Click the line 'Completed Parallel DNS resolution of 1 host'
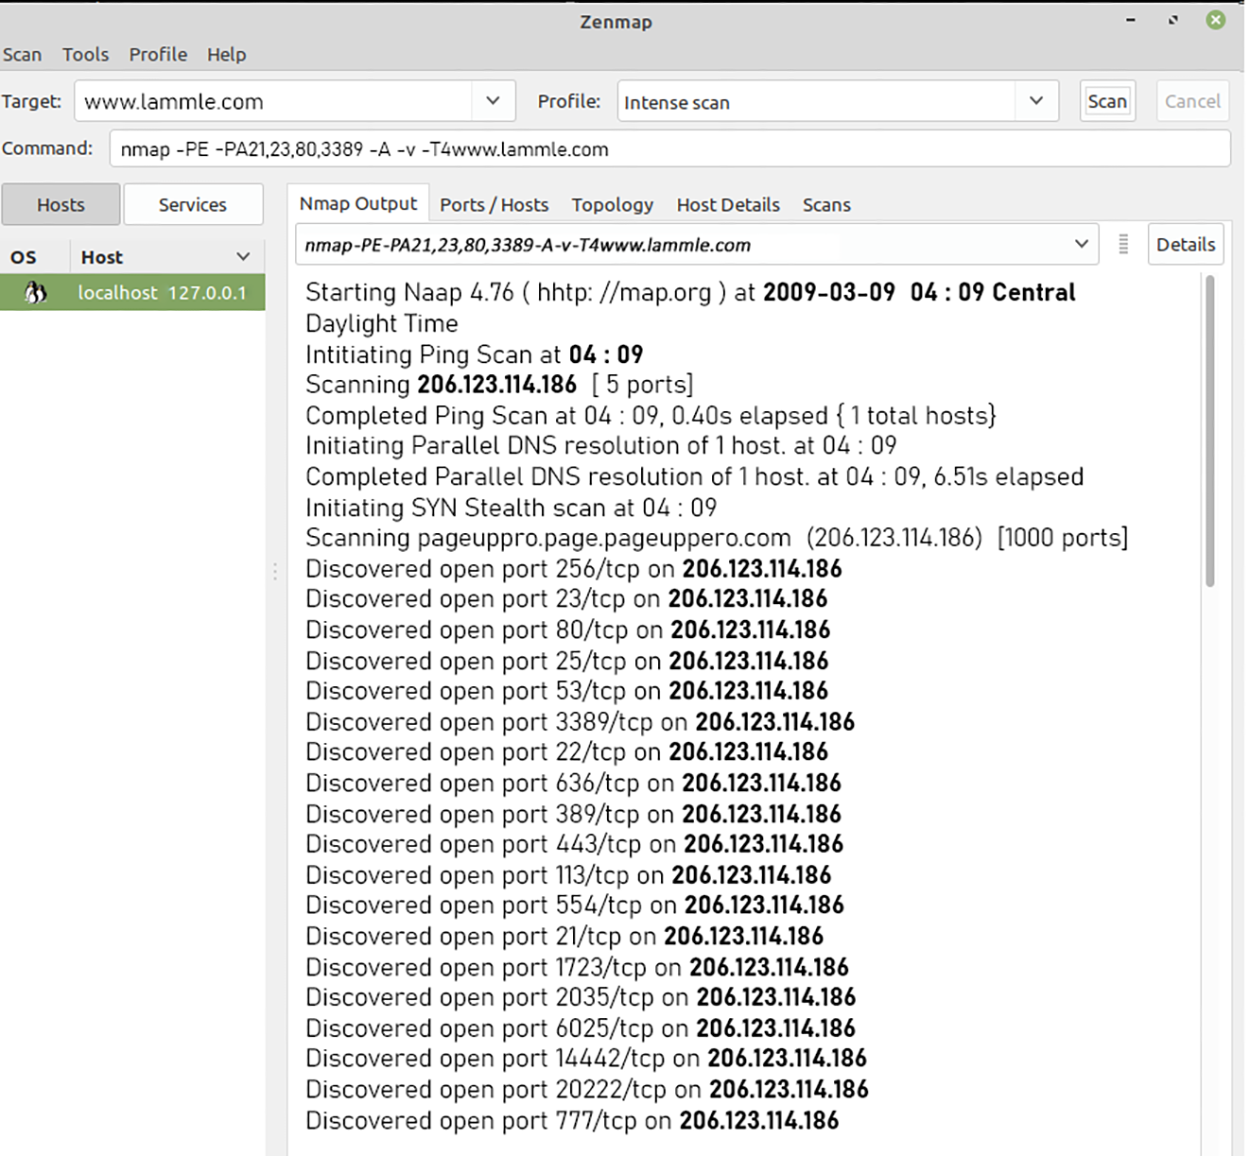The image size is (1250, 1156). point(695,477)
